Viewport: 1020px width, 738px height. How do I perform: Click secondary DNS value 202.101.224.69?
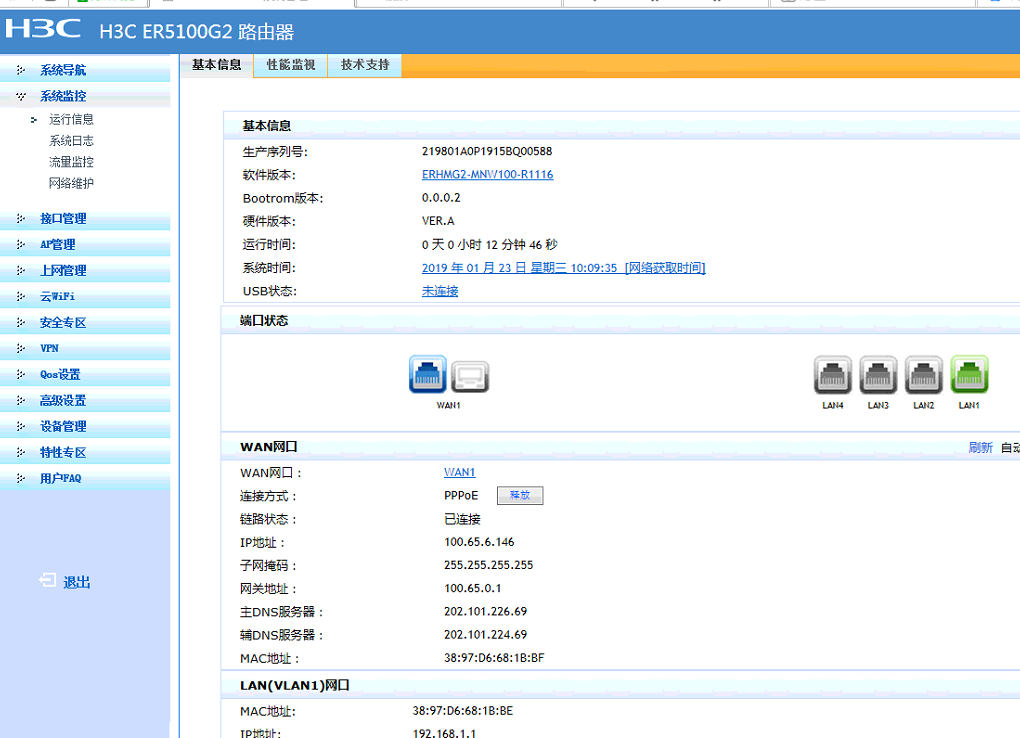point(485,635)
